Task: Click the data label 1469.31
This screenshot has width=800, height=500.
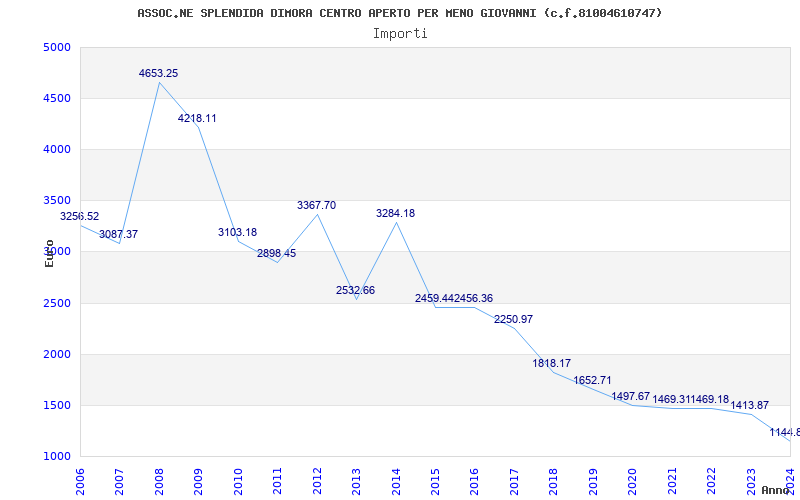Action: (671, 399)
